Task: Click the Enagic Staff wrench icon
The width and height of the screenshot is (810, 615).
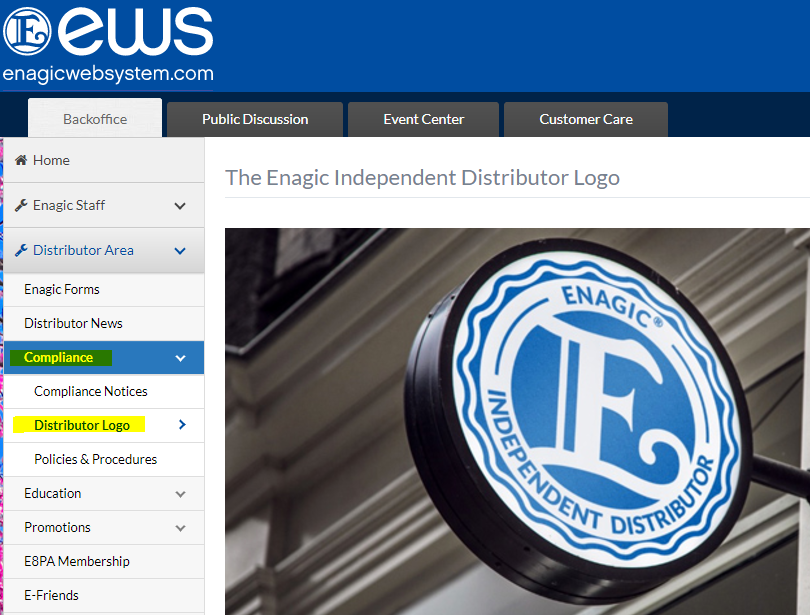Action: click(21, 206)
